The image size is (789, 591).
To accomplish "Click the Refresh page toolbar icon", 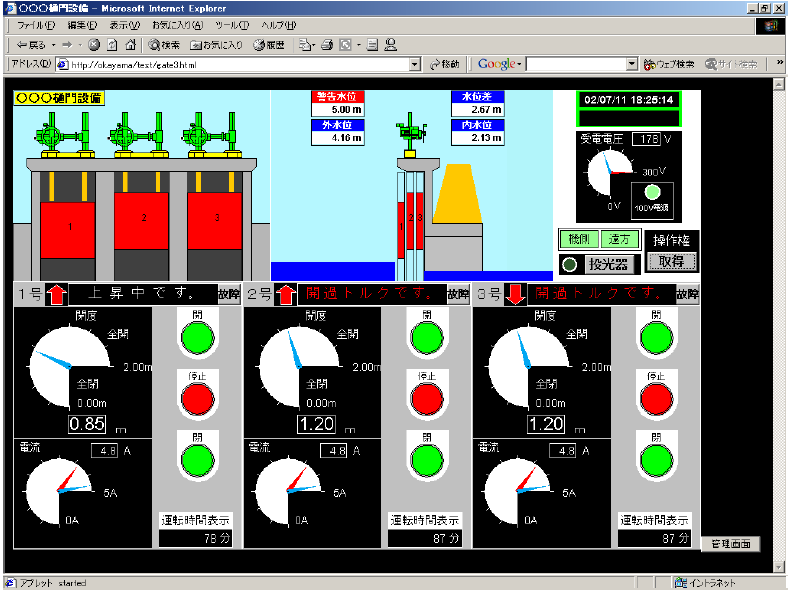I will [x=112, y=45].
